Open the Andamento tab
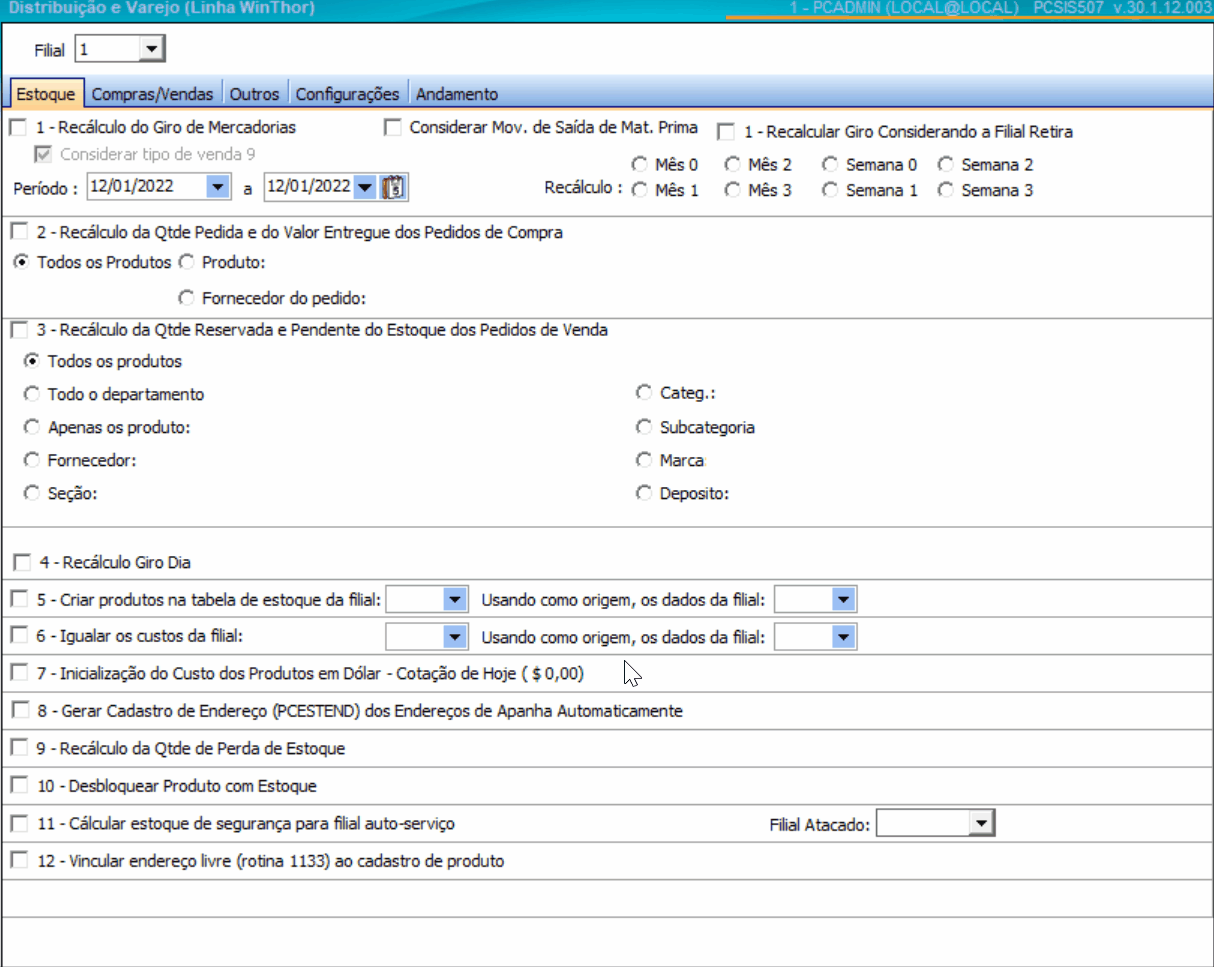This screenshot has width=1214, height=967. (x=456, y=94)
